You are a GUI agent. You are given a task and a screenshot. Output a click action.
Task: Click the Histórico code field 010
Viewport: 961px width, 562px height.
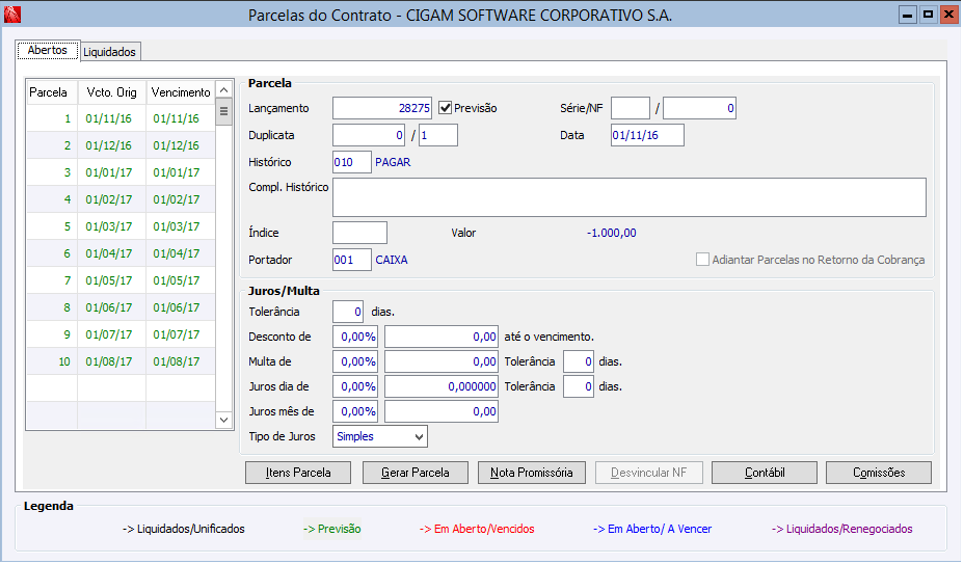click(x=352, y=162)
